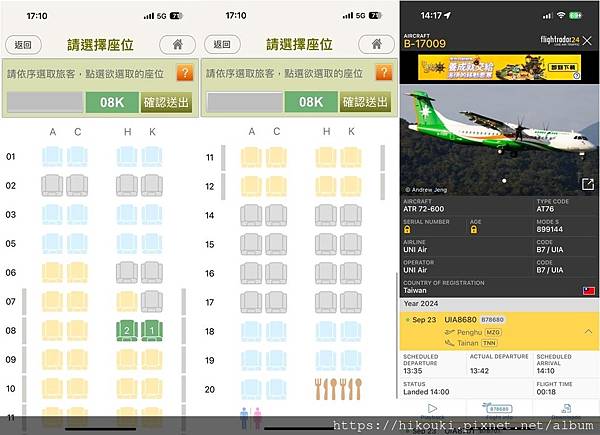Pick yellow seat 07H
Viewport: 600px width, 435px height.
click(127, 301)
